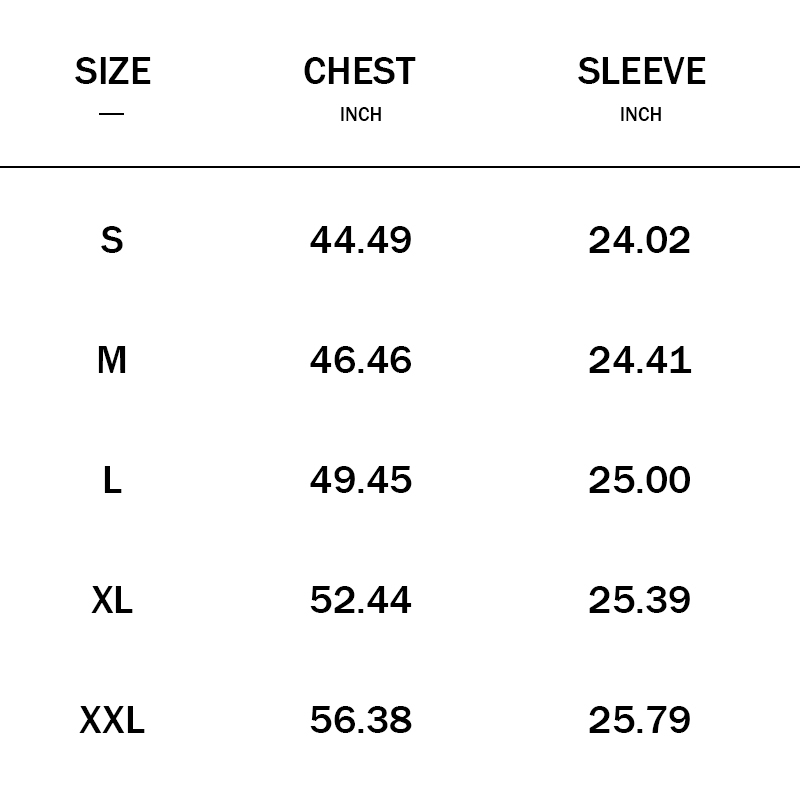
Task: Click chest value 56.38
Action: [360, 720]
